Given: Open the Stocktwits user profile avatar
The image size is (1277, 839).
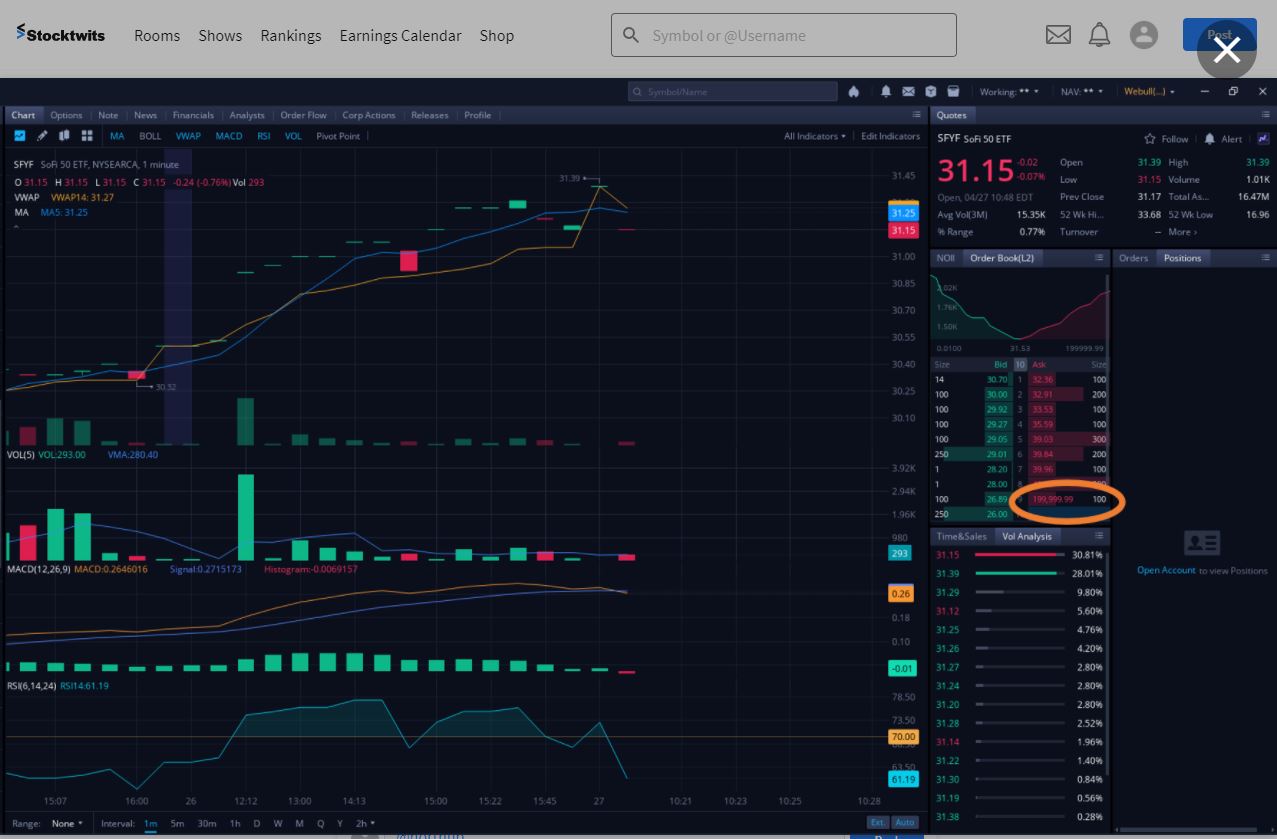Looking at the screenshot, I should [1143, 35].
